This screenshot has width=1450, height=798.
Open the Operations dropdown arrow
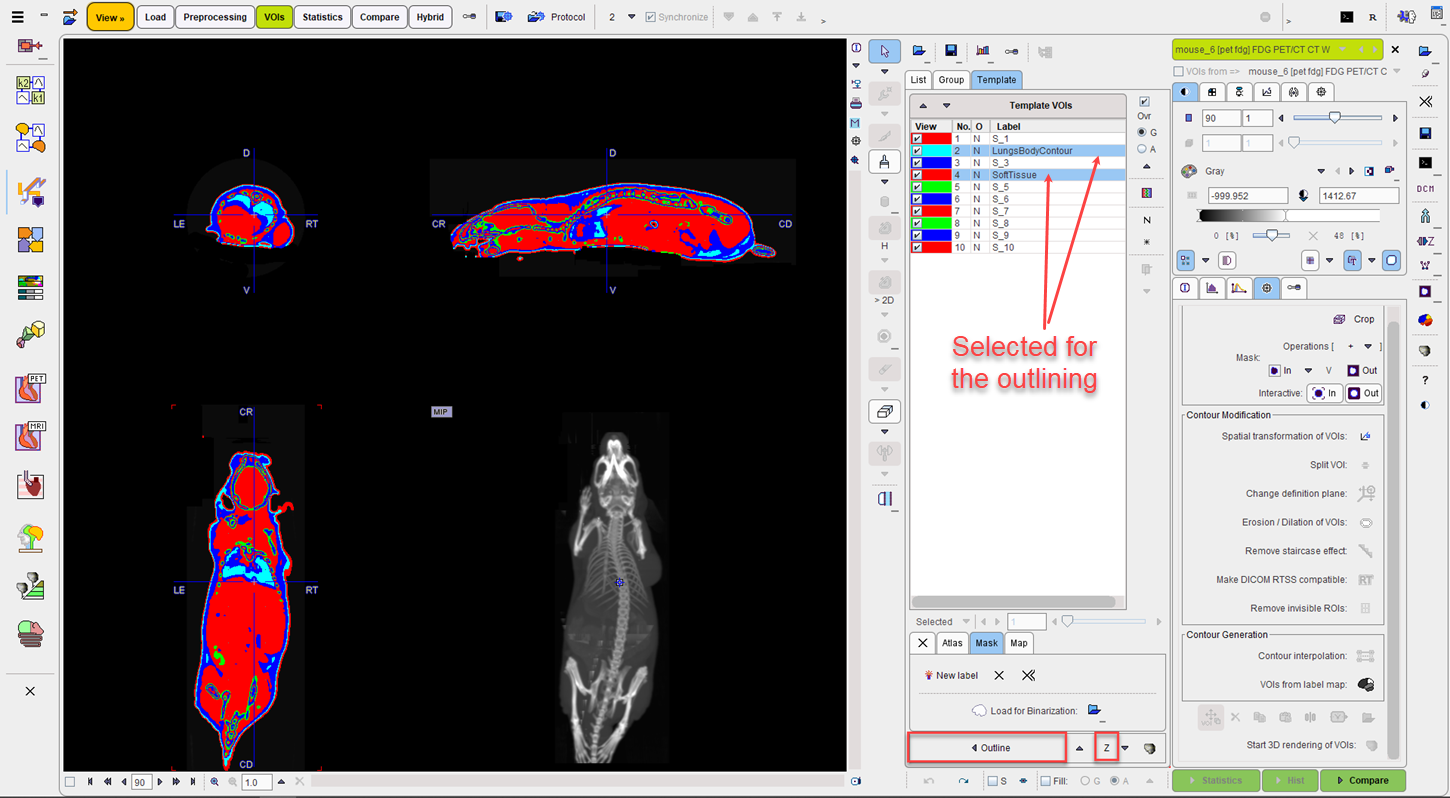(1368, 346)
